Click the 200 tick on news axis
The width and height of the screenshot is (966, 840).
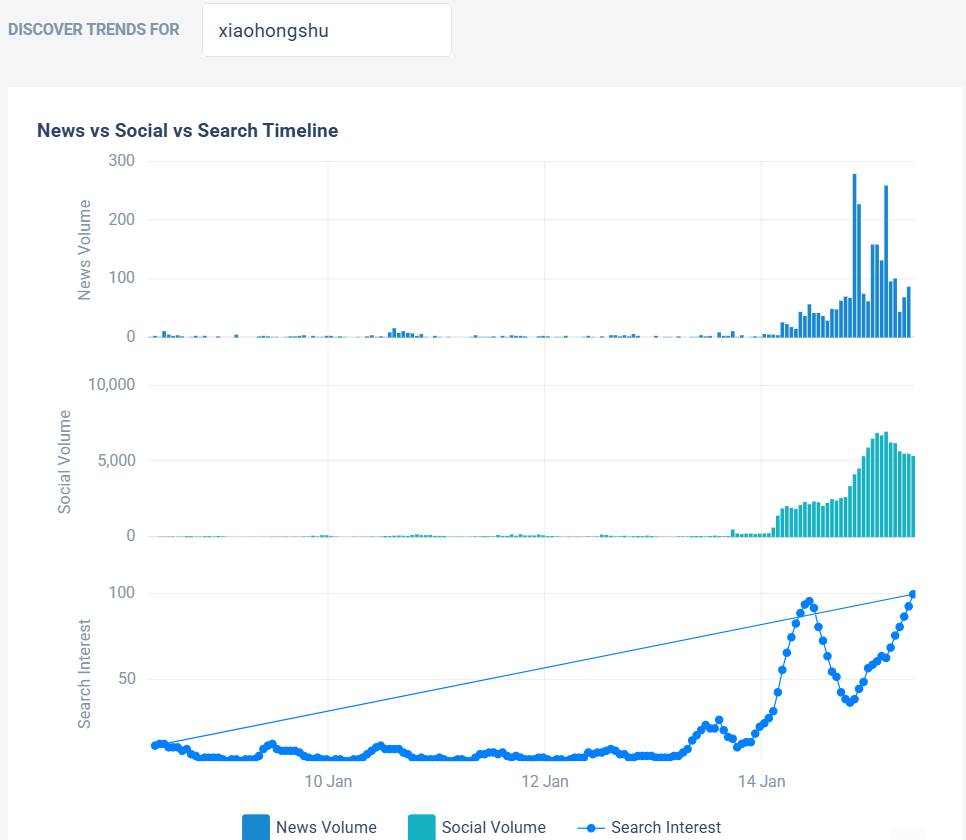tap(121, 219)
